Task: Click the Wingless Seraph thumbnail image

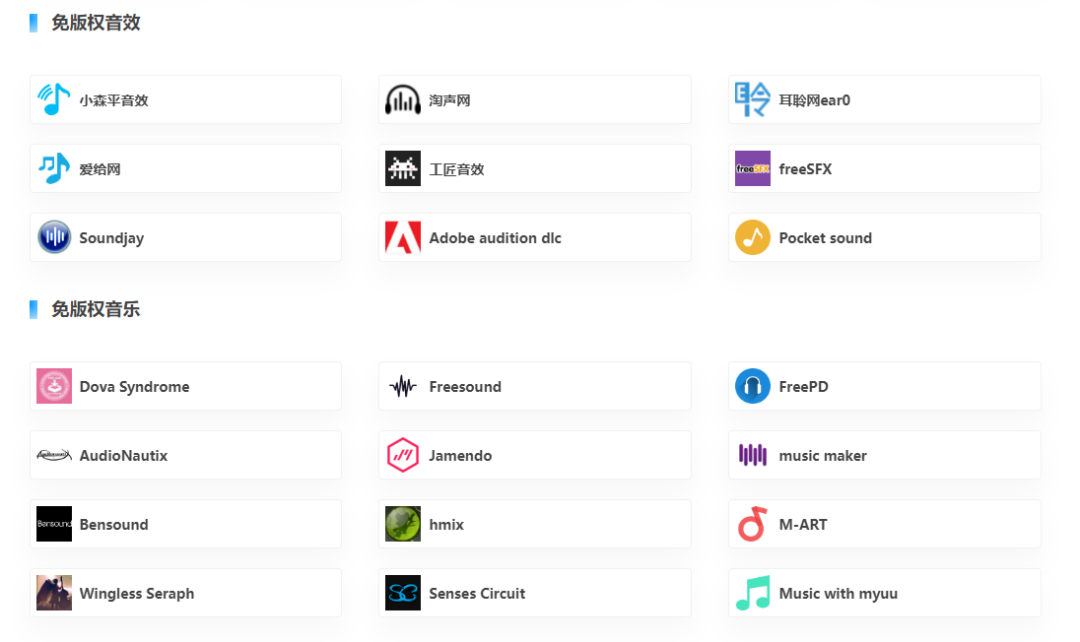Action: [x=53, y=593]
